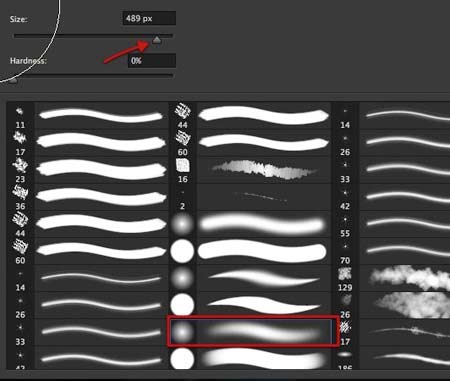Select the size 55 airbrush preset
The image size is (450, 381).
pos(392,224)
